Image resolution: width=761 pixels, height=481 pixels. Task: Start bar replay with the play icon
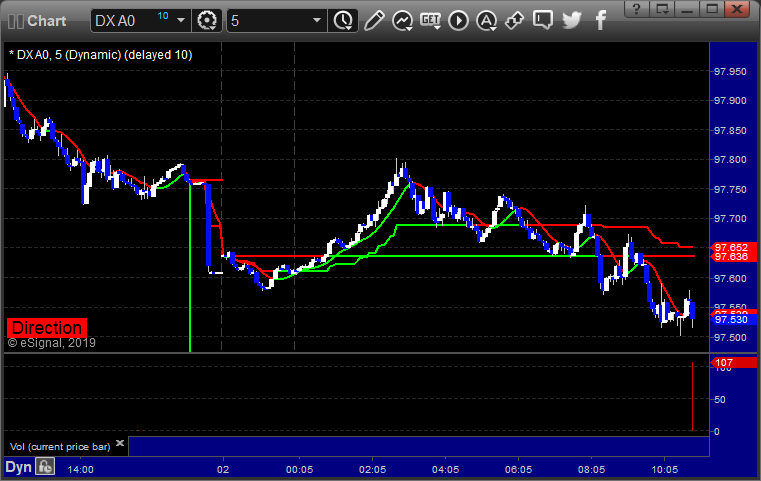tap(458, 21)
